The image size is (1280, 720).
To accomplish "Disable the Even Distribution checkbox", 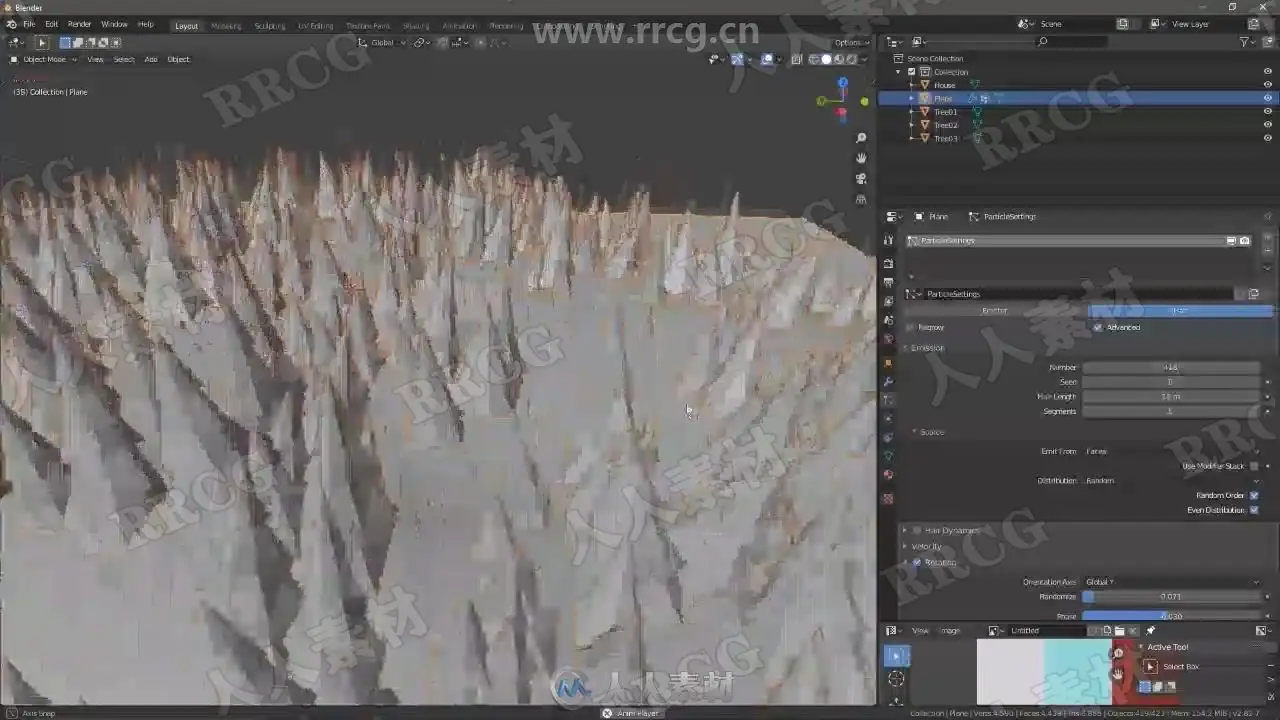I will tap(1254, 510).
